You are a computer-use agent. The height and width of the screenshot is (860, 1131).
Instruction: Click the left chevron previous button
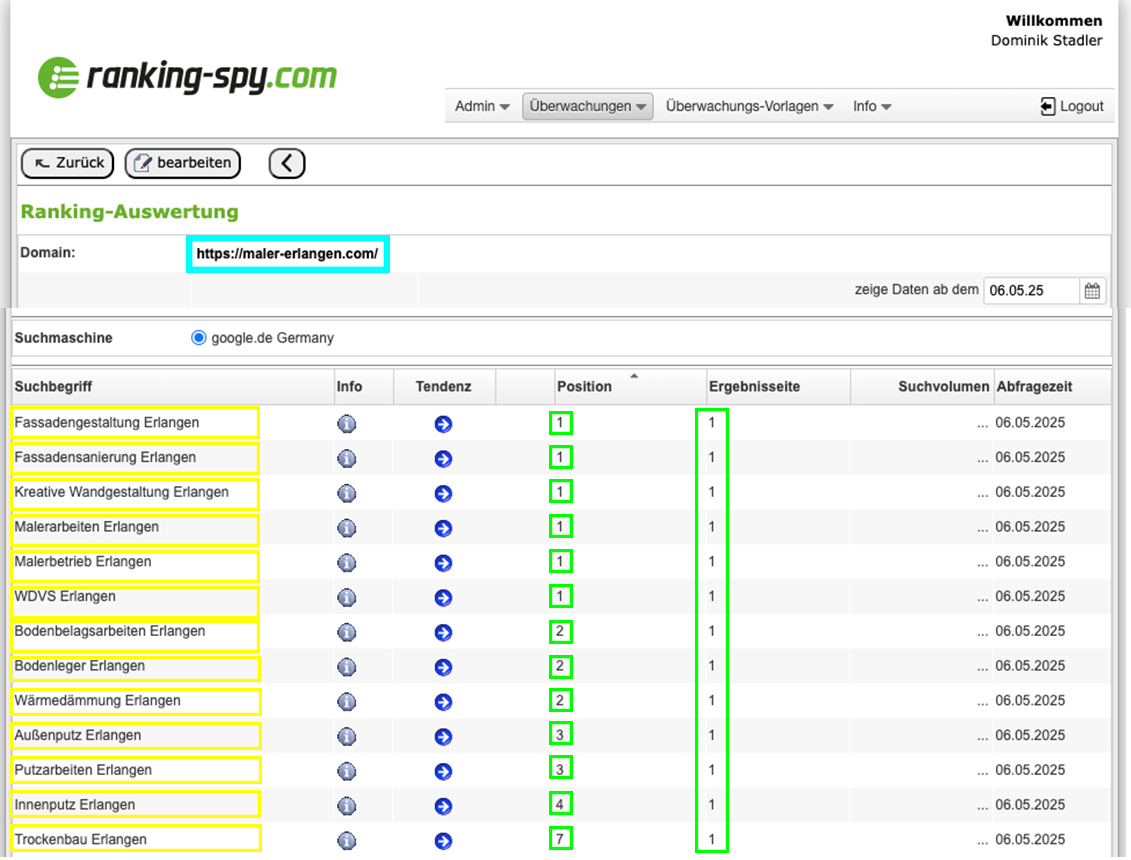pyautogui.click(x=287, y=163)
